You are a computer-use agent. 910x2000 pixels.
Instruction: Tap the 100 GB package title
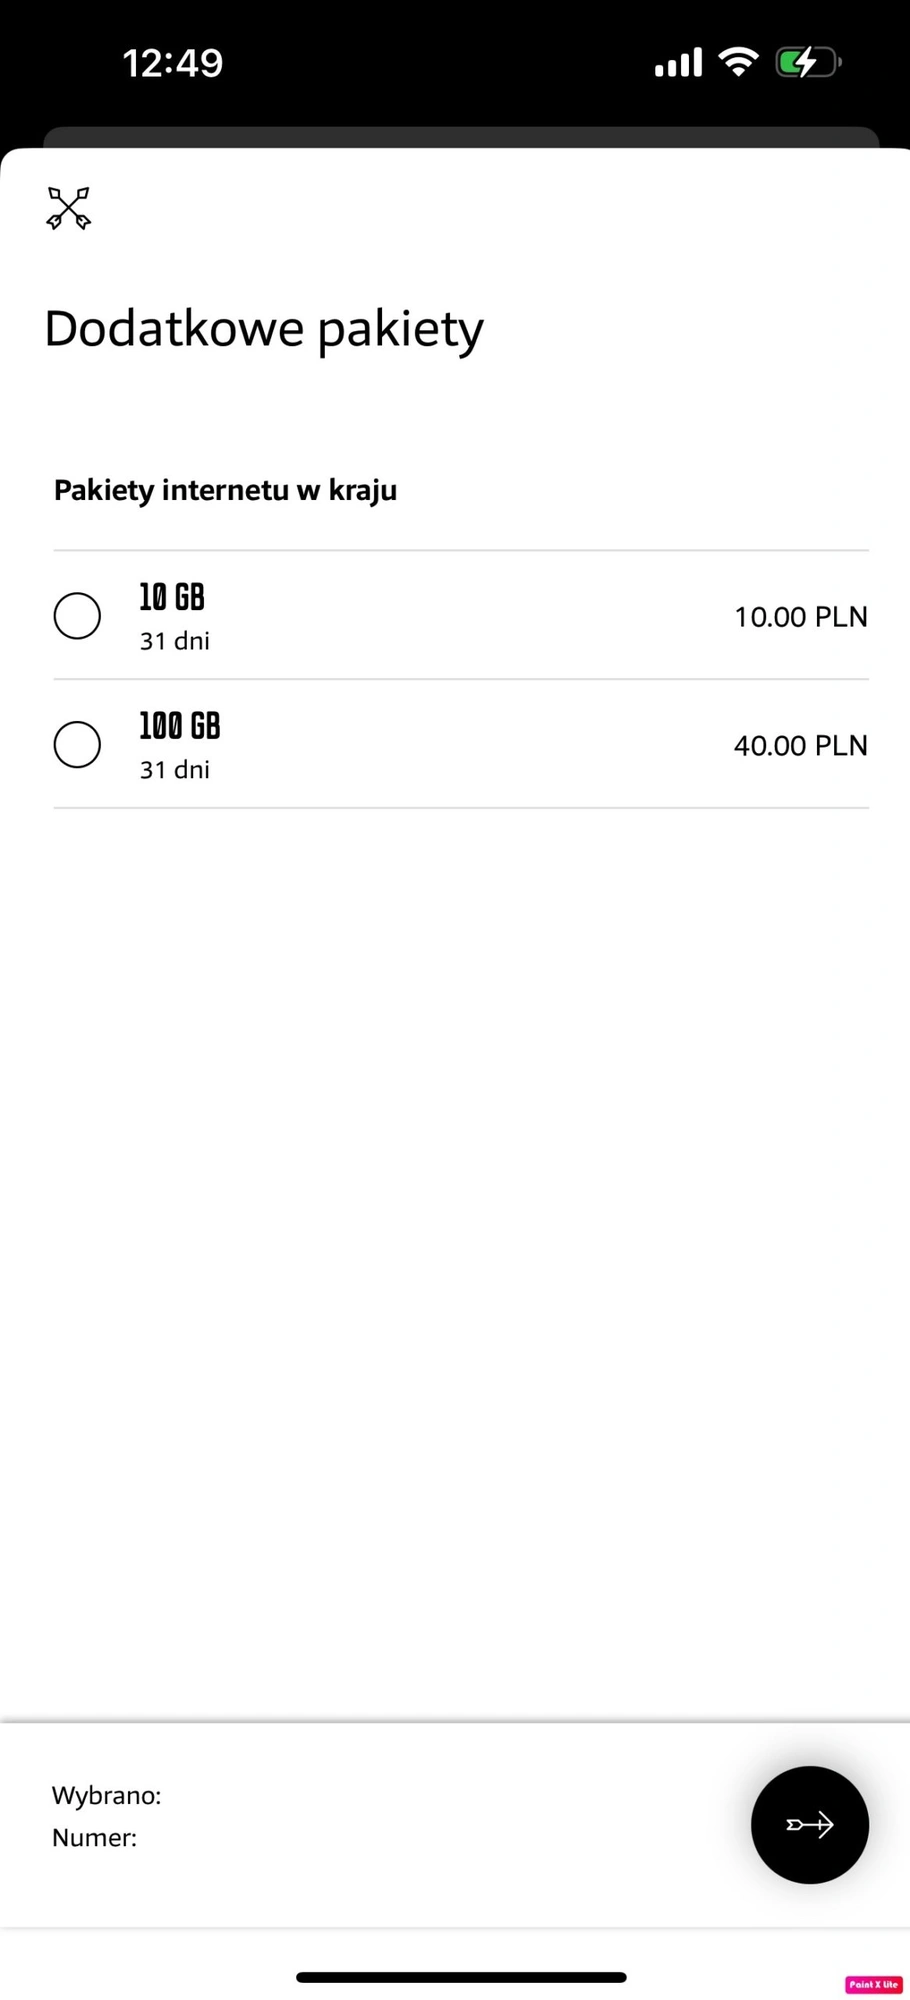(180, 726)
